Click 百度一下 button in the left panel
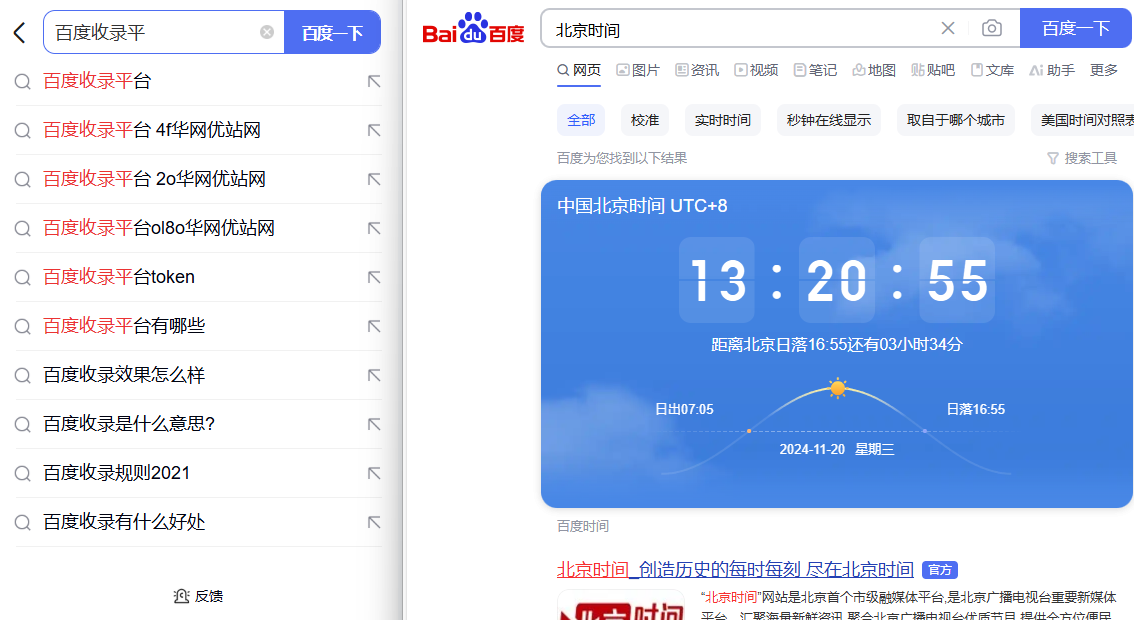 point(332,33)
